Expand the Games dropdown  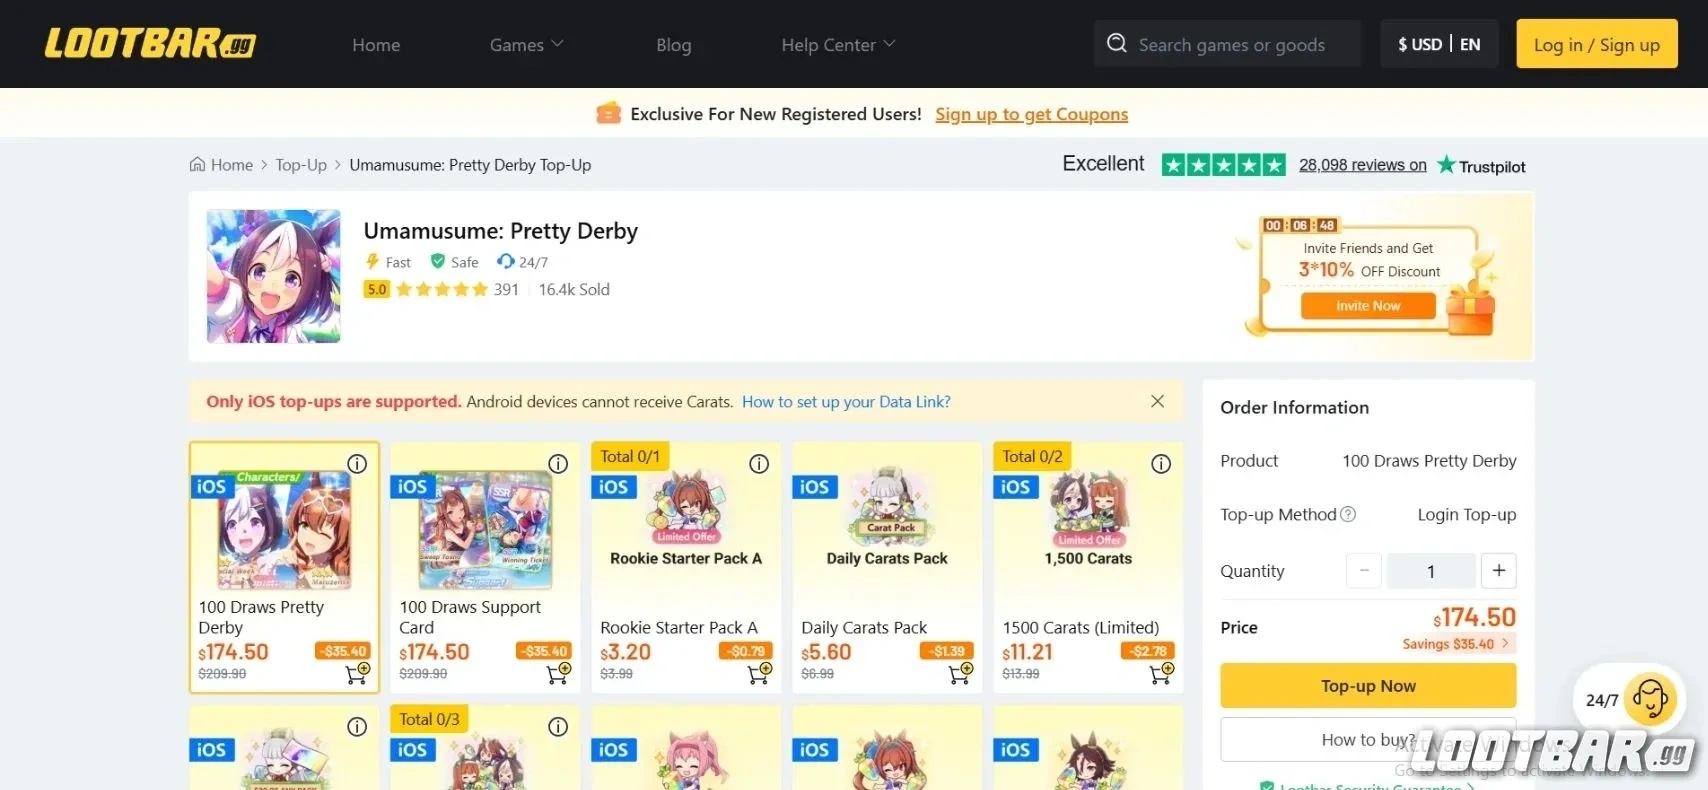click(x=525, y=44)
